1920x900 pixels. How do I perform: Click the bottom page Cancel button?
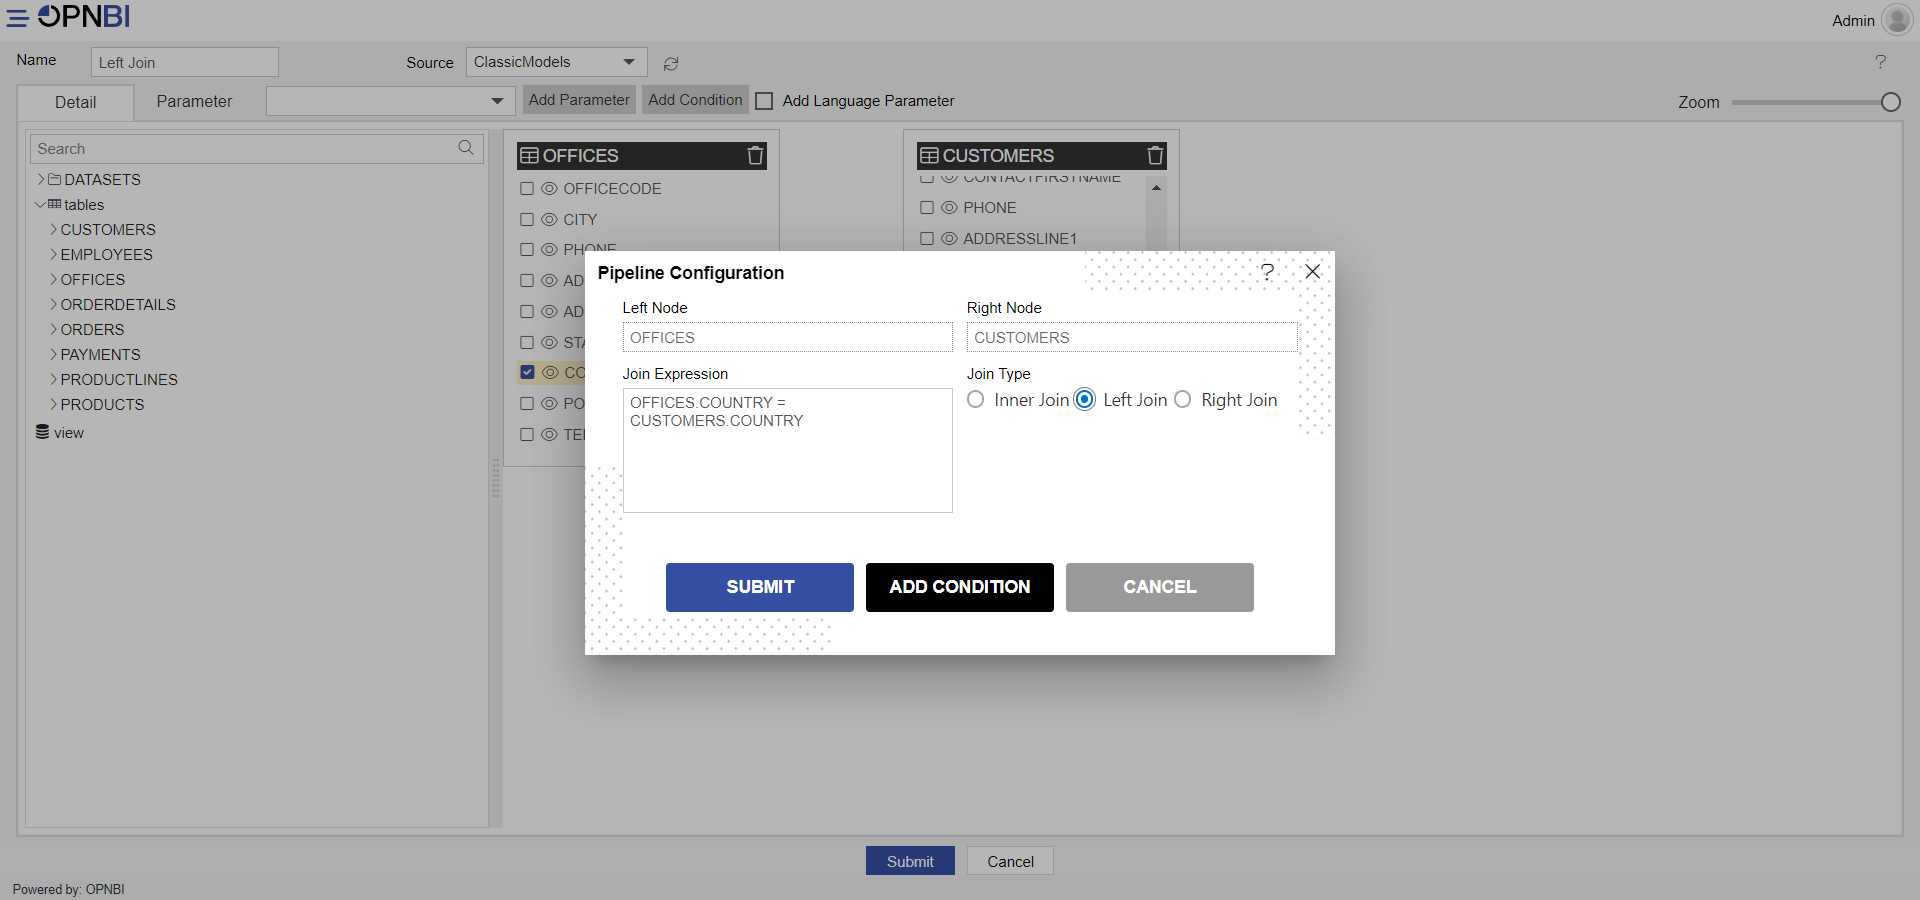[1010, 861]
